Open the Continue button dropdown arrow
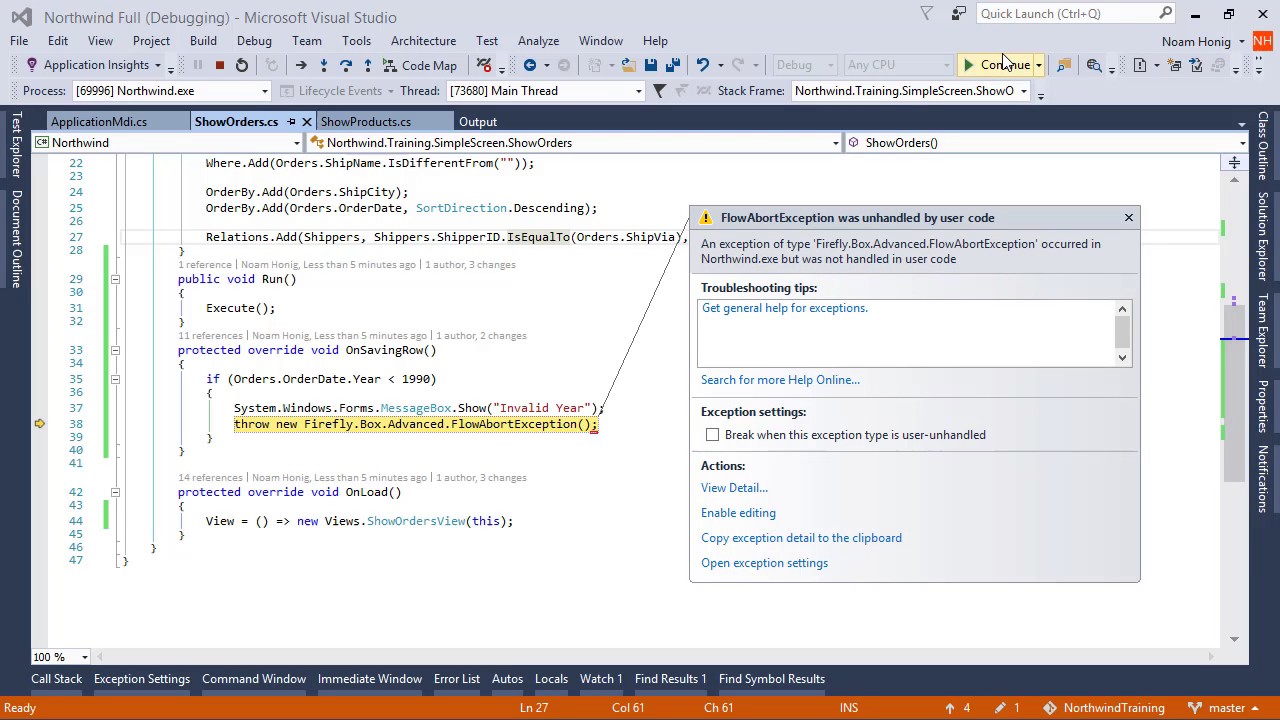1280x720 pixels. [x=1038, y=65]
